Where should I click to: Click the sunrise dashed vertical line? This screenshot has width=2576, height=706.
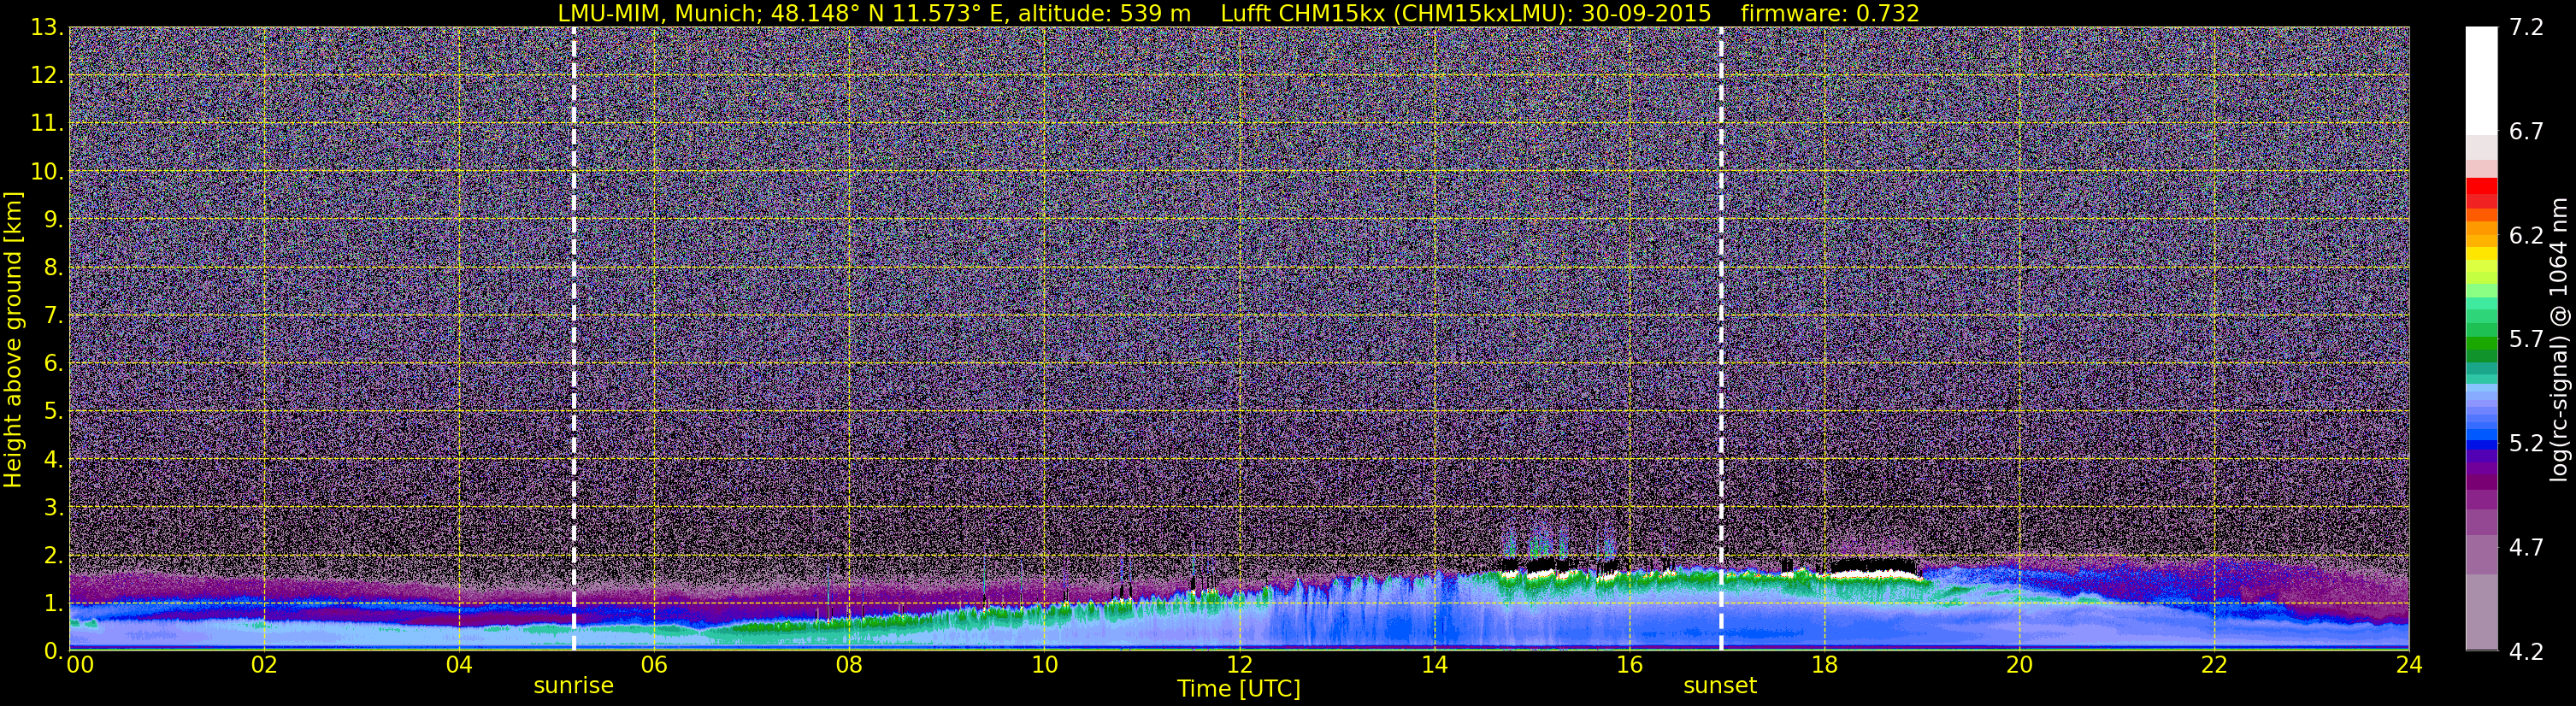coord(574,339)
